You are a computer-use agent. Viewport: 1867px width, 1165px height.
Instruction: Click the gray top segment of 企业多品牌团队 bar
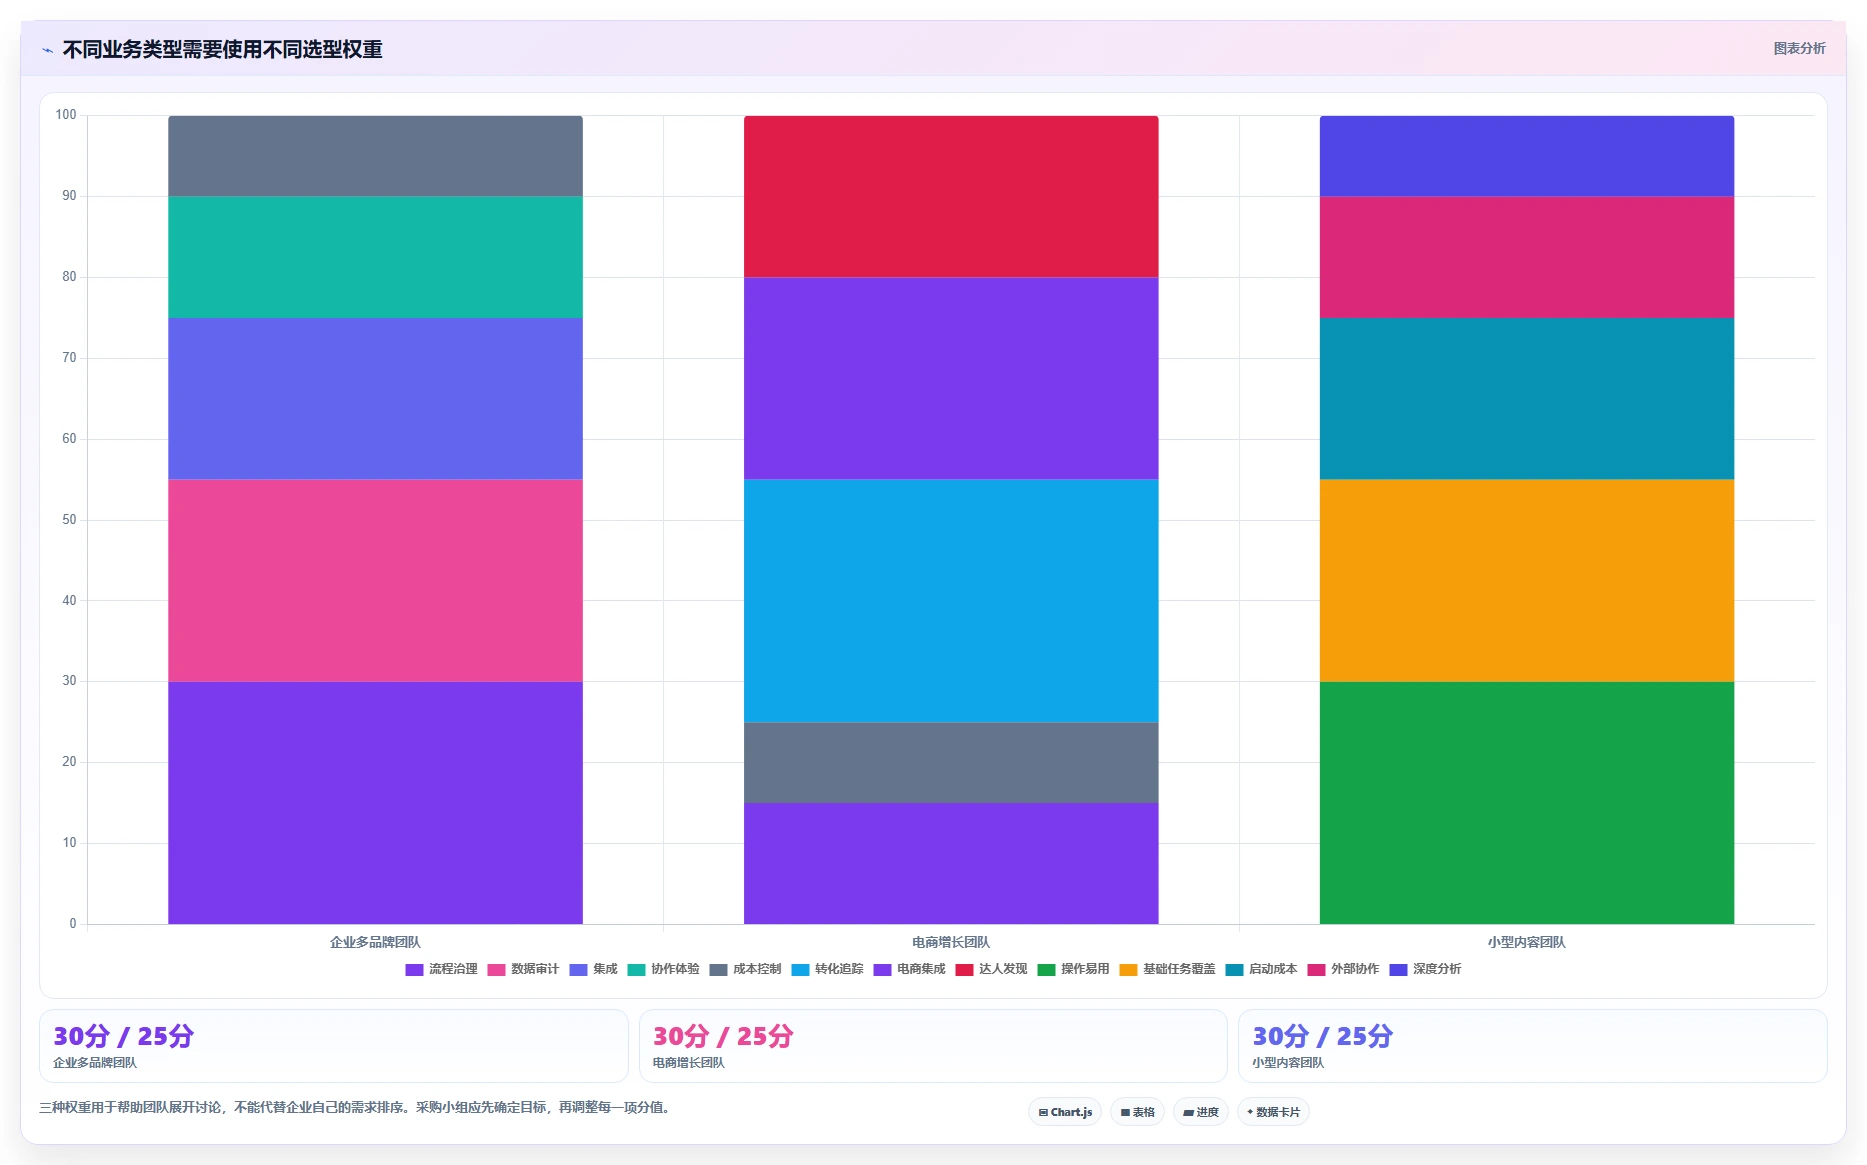[x=375, y=156]
